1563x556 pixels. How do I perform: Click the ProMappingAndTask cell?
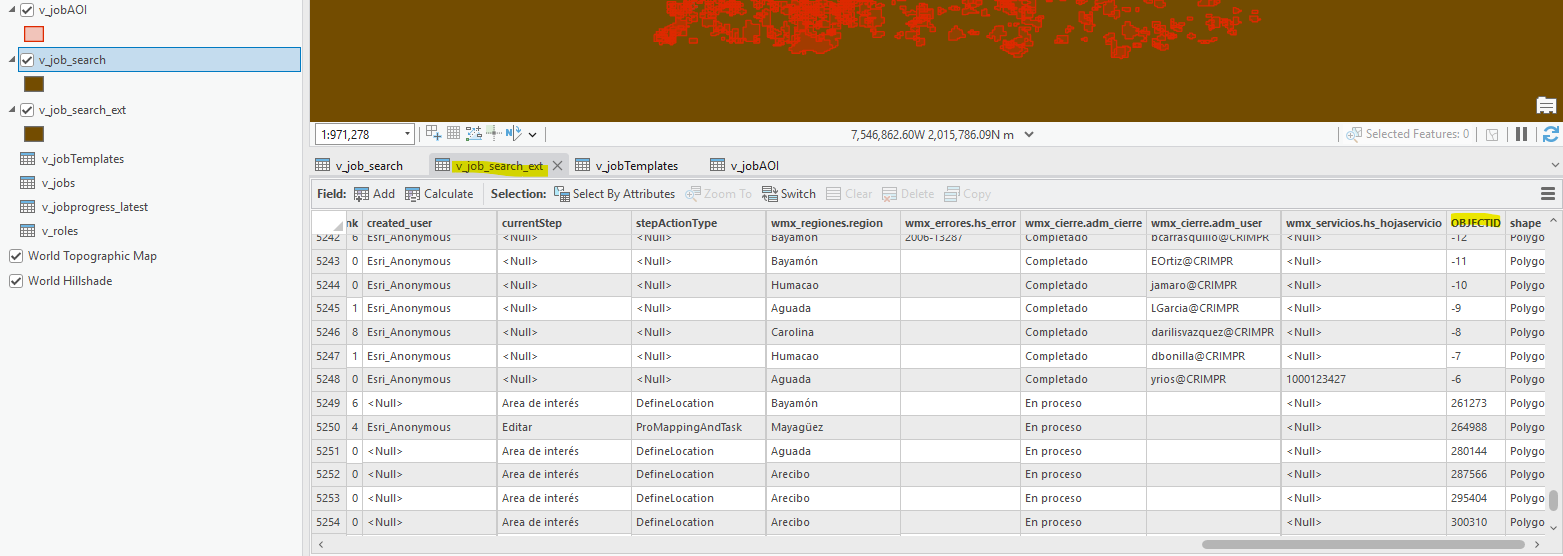tap(698, 427)
